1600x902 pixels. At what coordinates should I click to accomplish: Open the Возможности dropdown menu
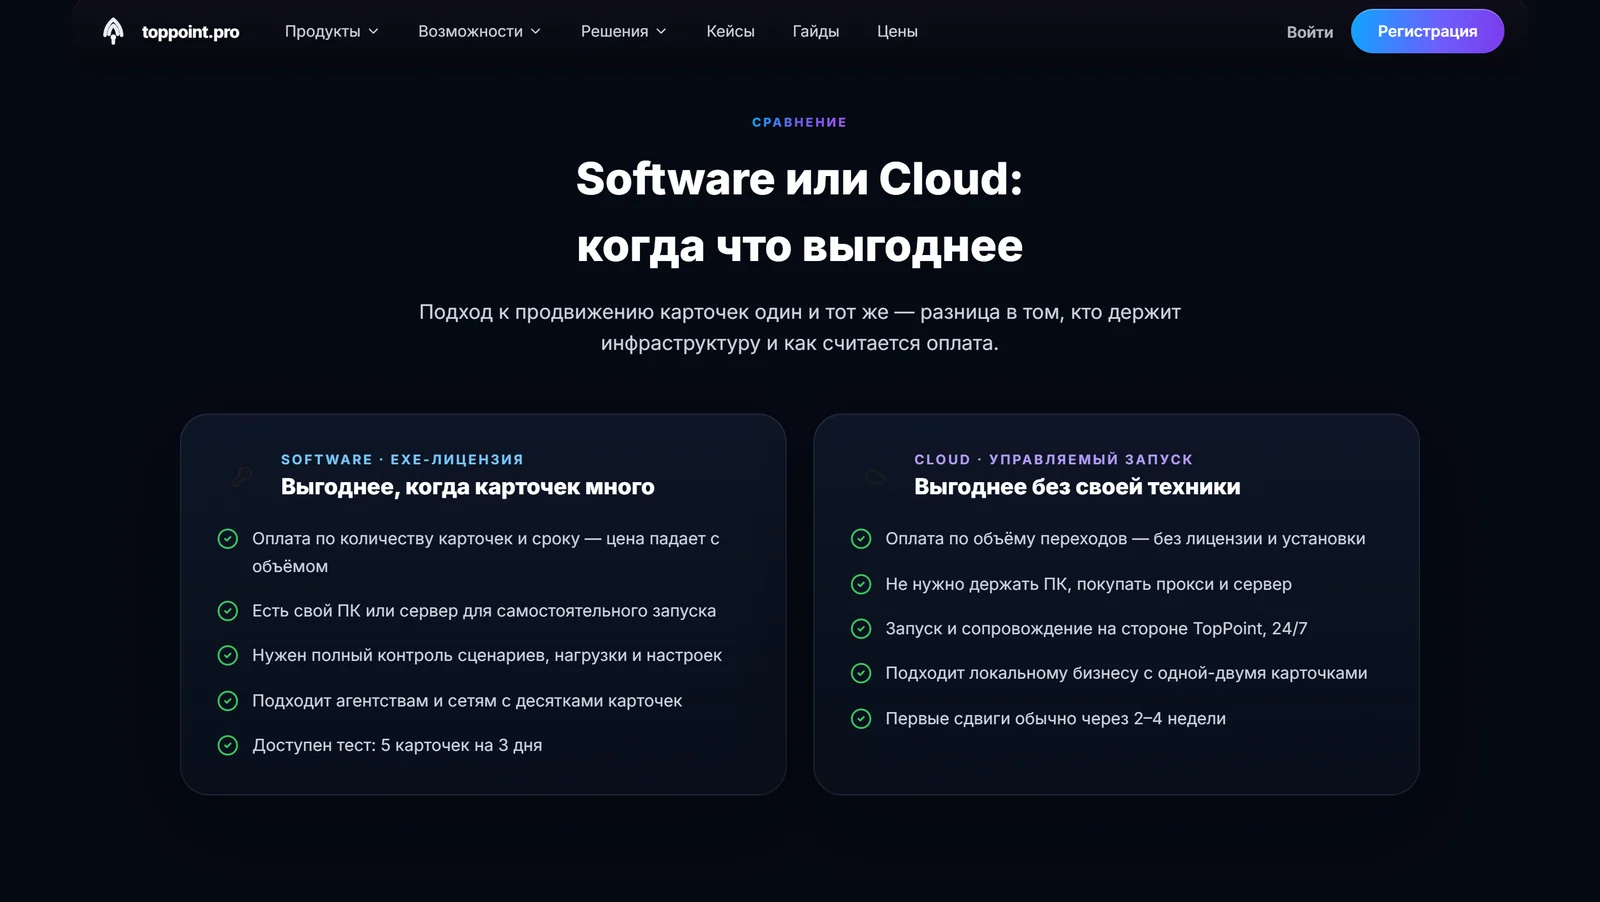pyautogui.click(x=479, y=32)
